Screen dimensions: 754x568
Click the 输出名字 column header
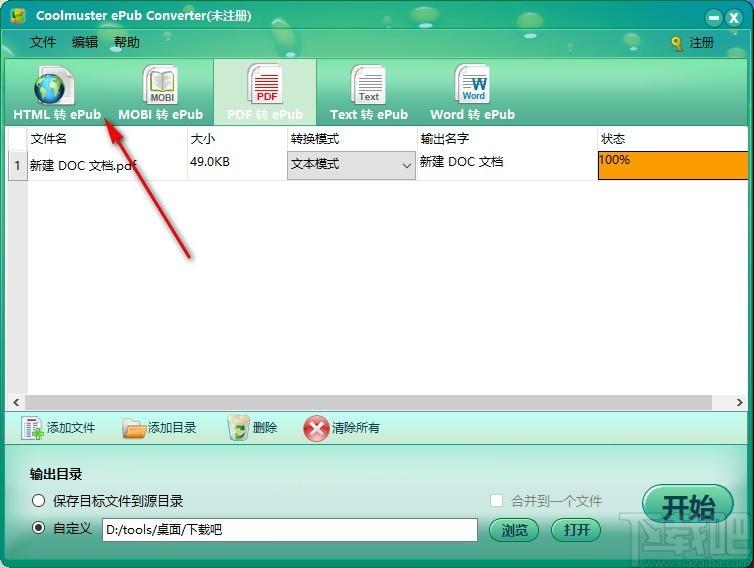coord(507,139)
